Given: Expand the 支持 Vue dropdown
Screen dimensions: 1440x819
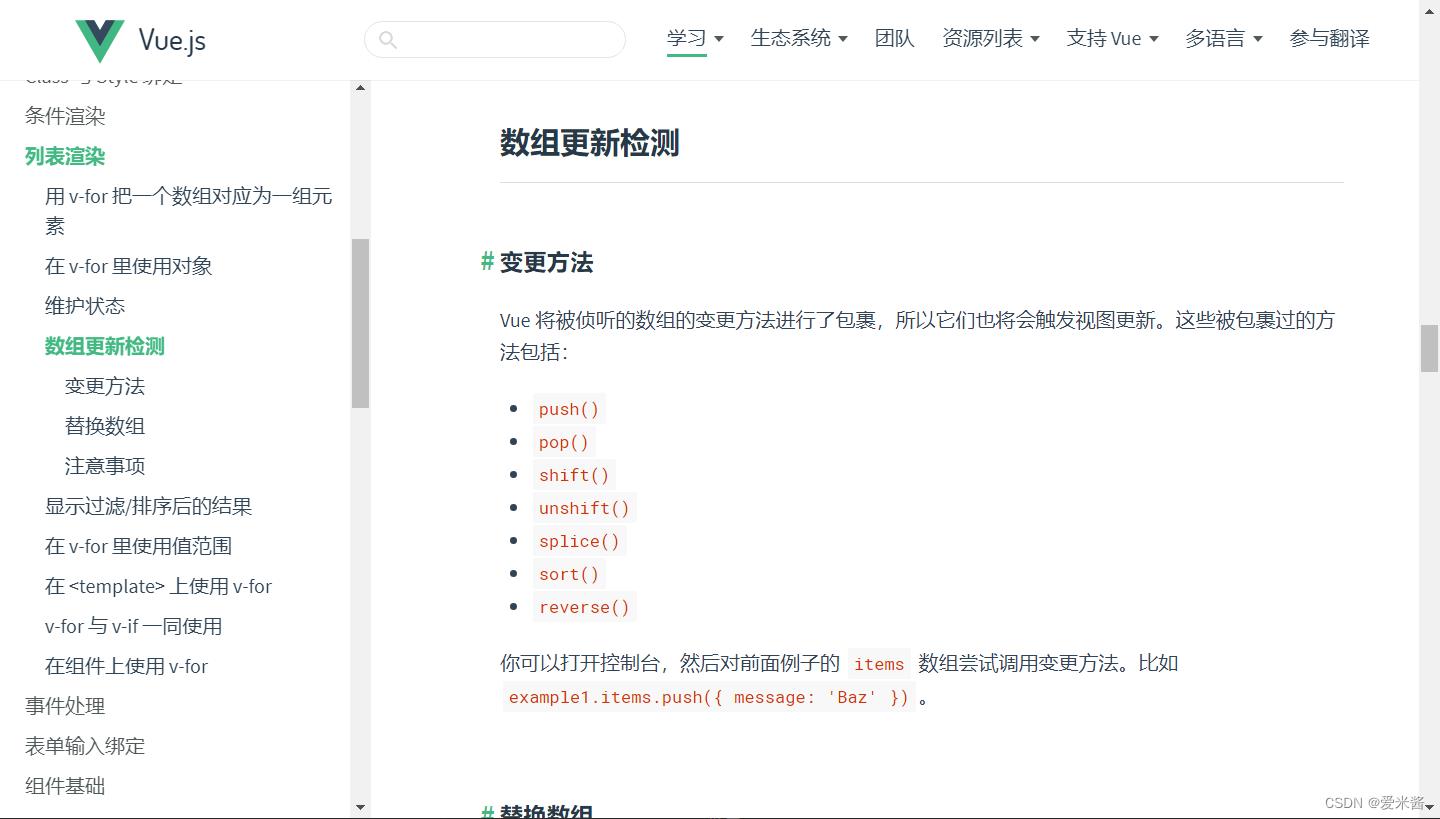Looking at the screenshot, I should point(1112,39).
